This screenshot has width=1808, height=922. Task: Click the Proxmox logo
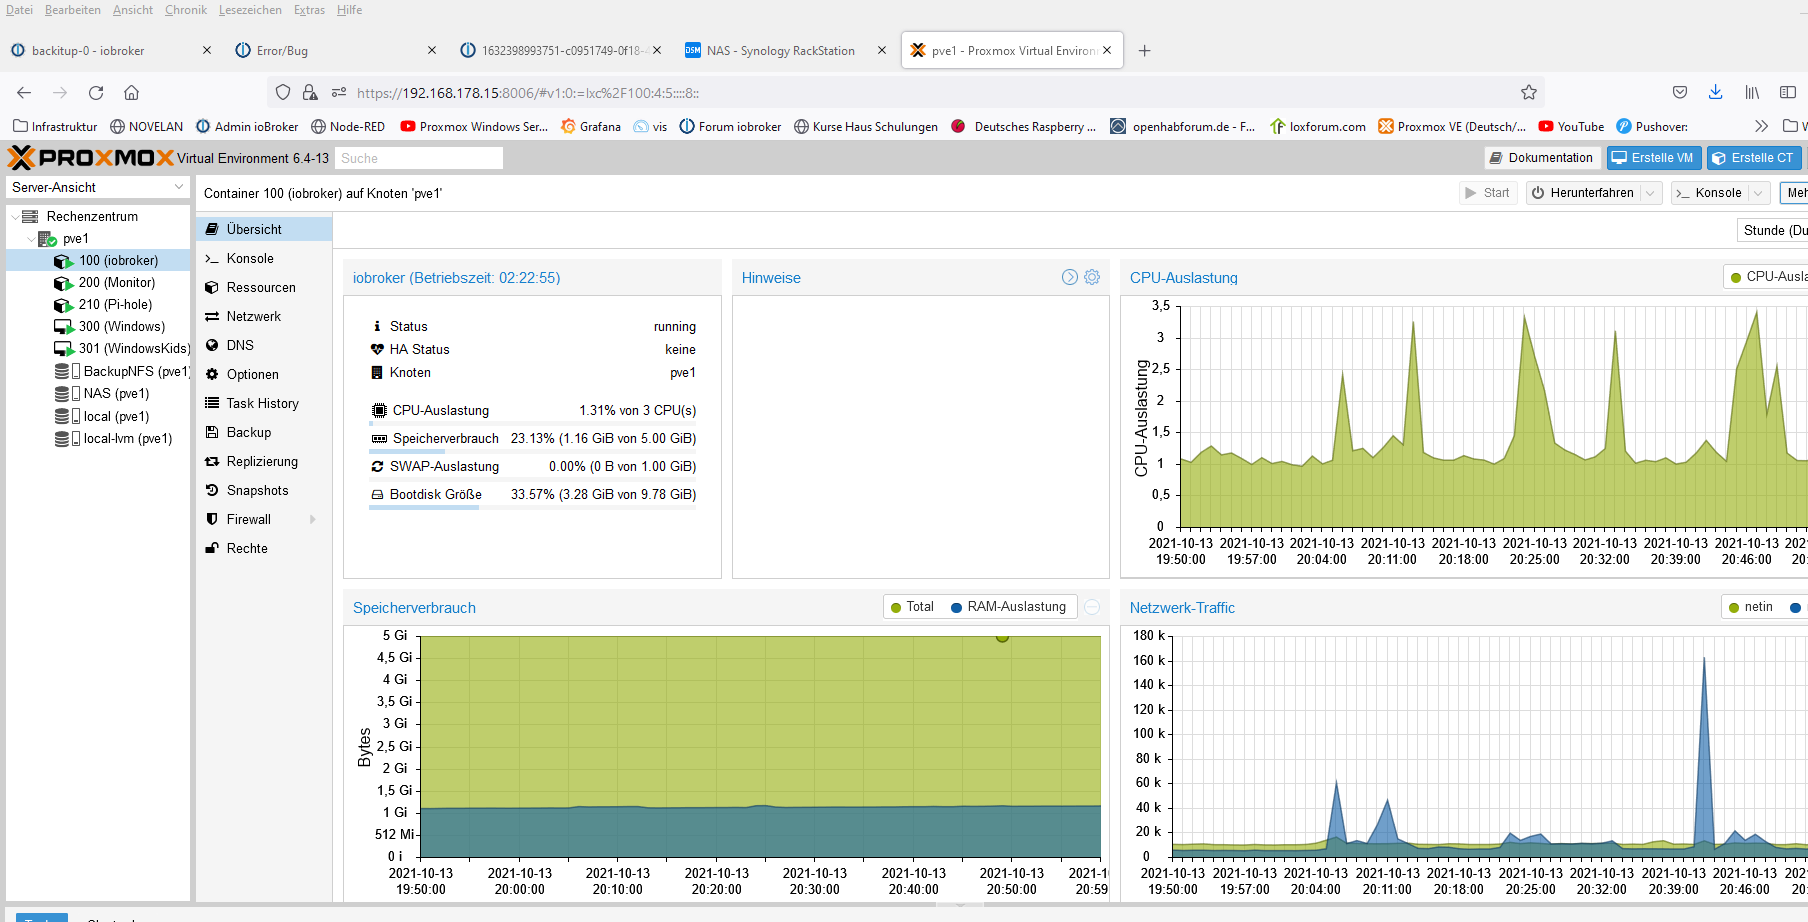[x=90, y=158]
